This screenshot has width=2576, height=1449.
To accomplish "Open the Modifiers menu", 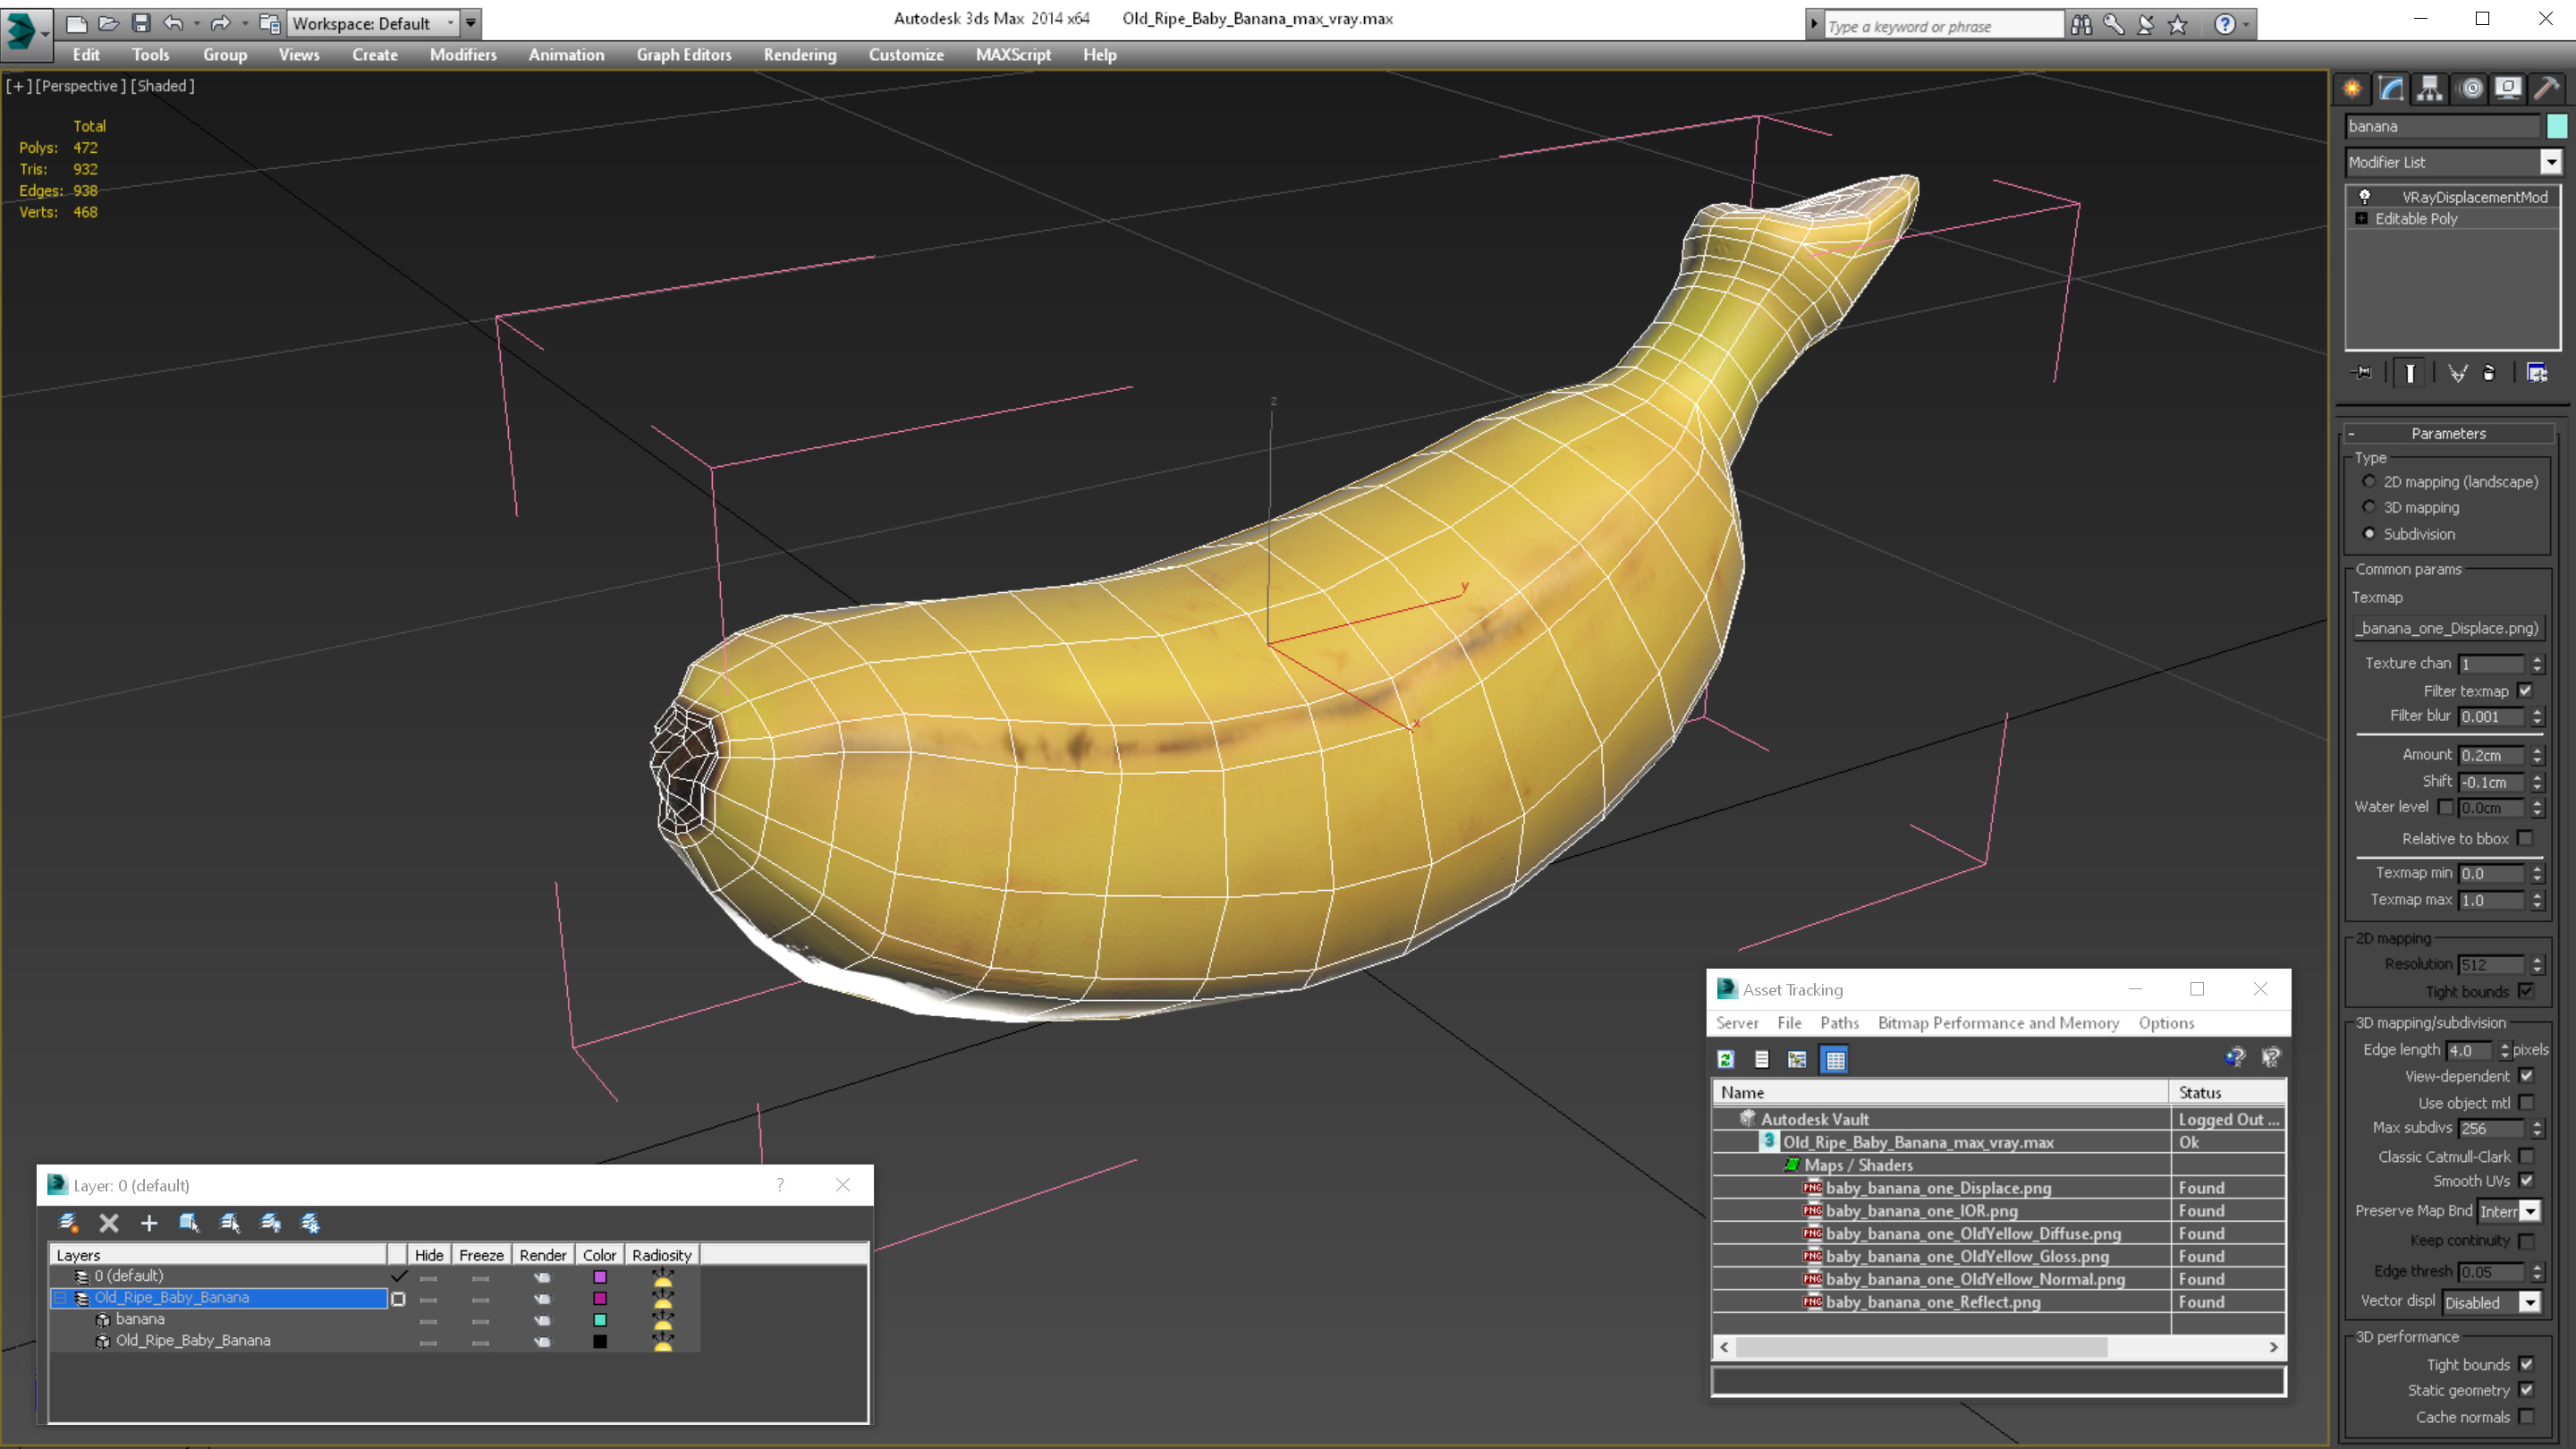I will point(463,55).
